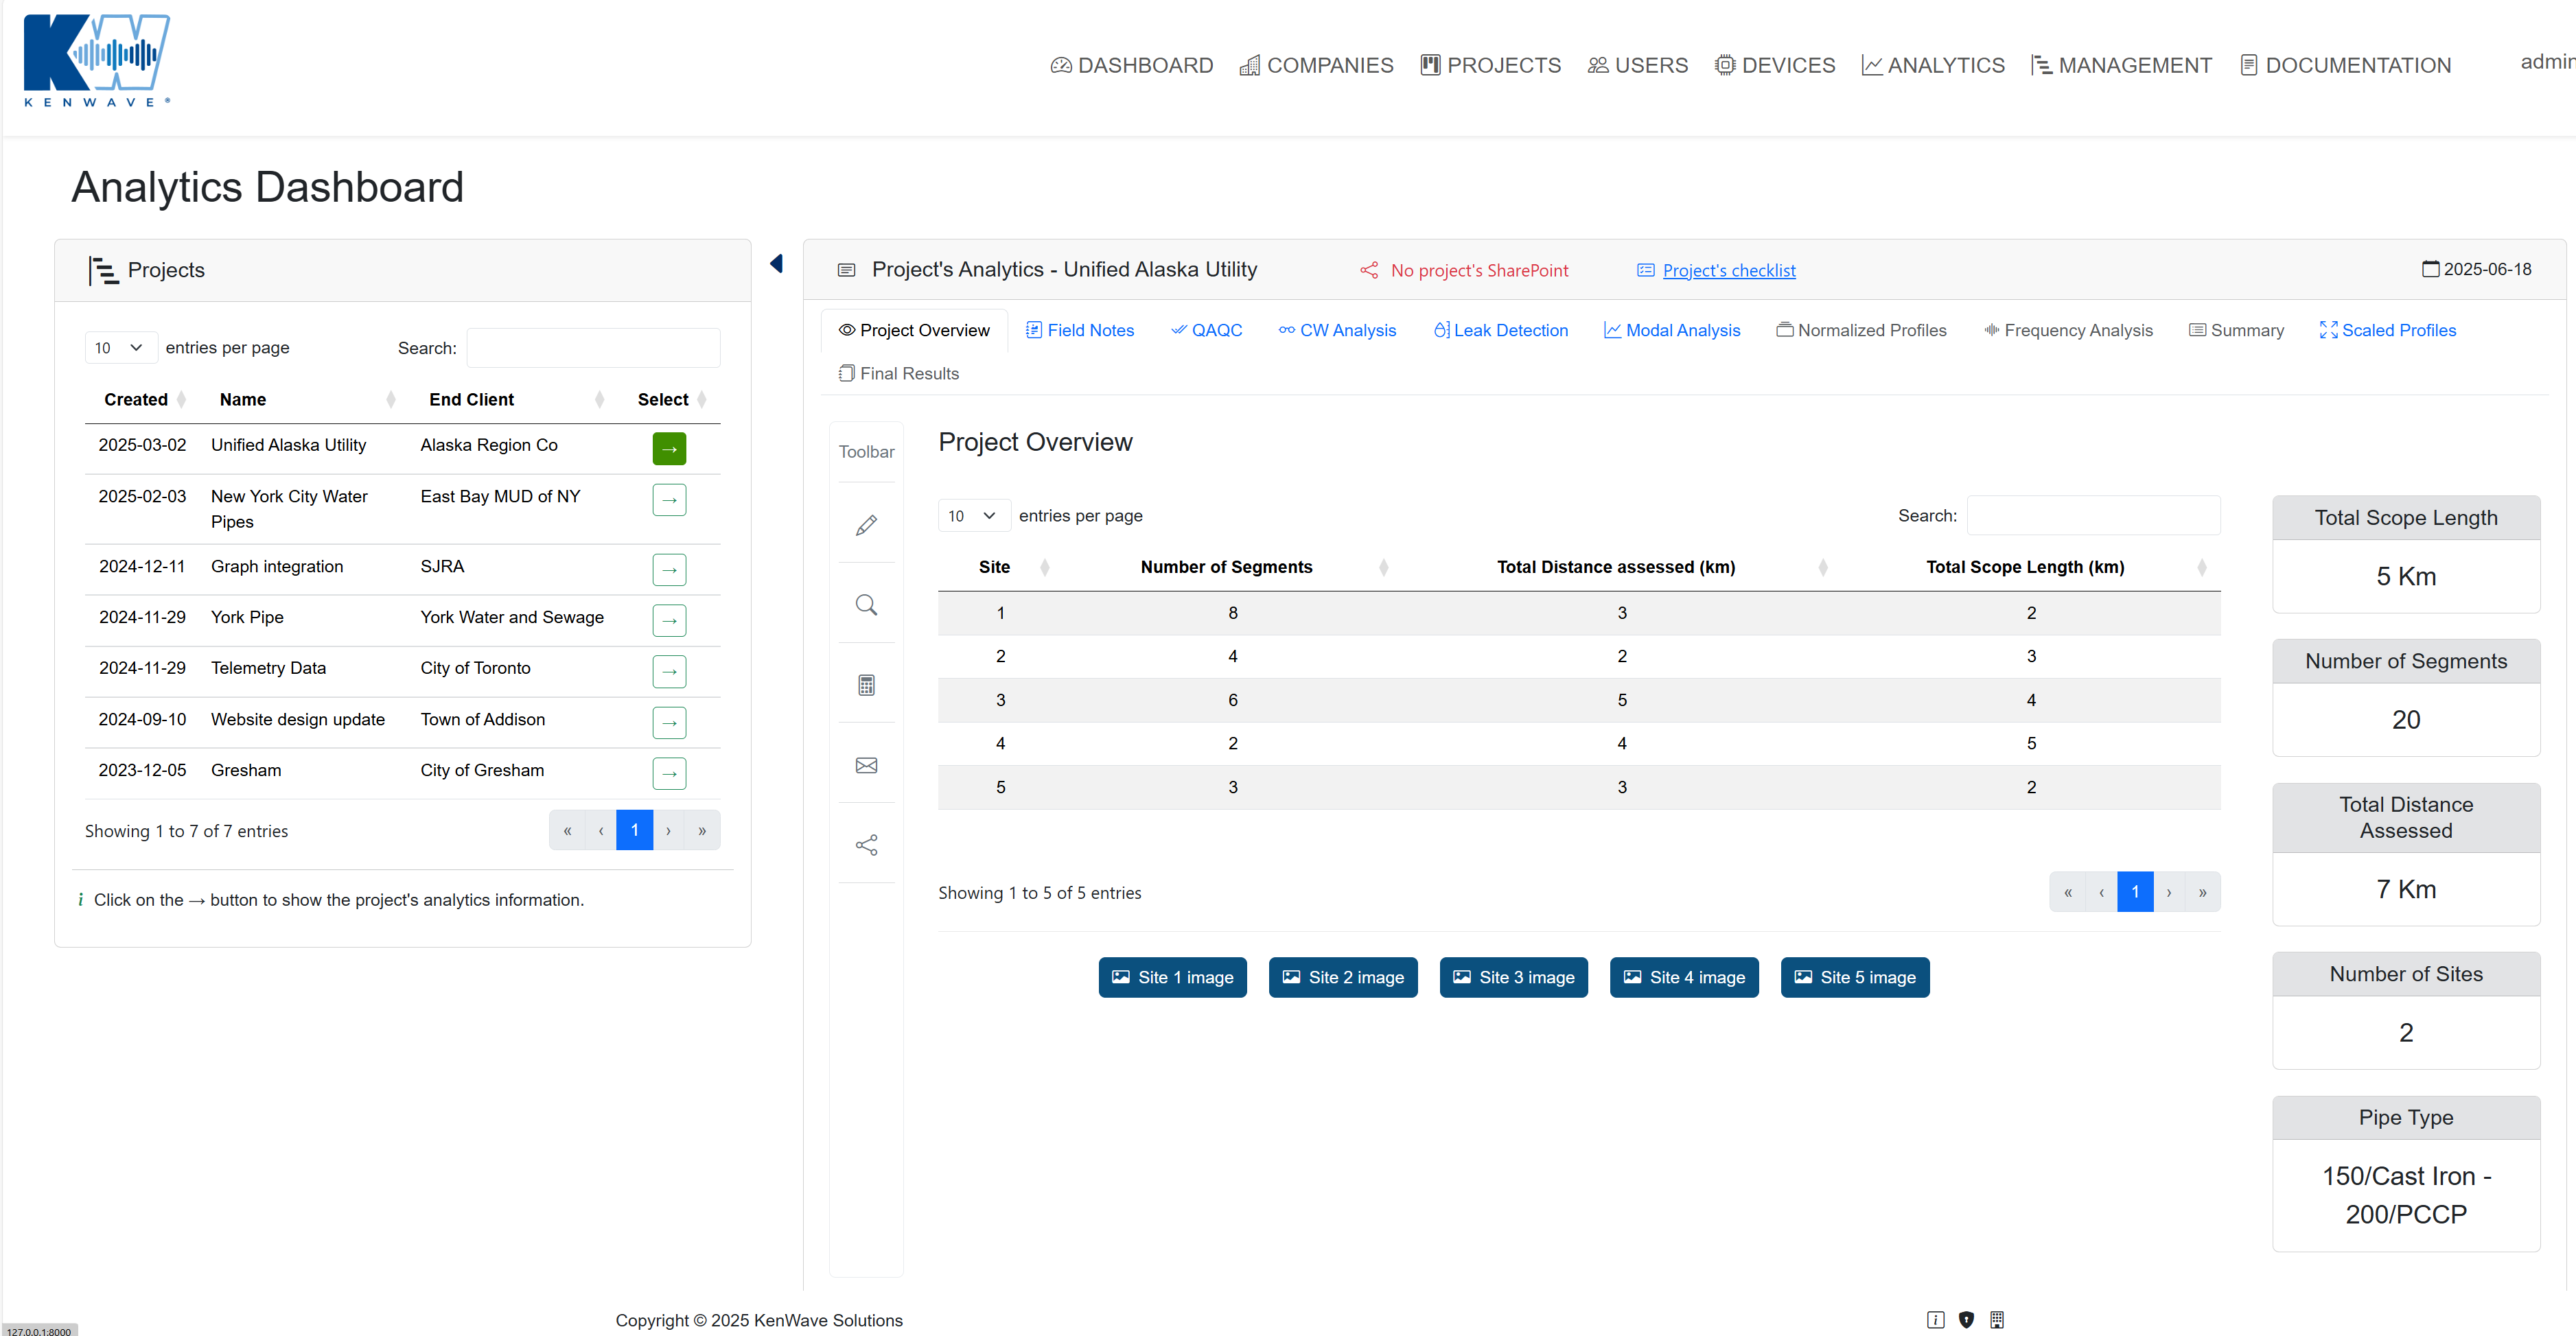This screenshot has width=2576, height=1336.
Task: Click the calculator toolbar icon
Action: click(866, 685)
